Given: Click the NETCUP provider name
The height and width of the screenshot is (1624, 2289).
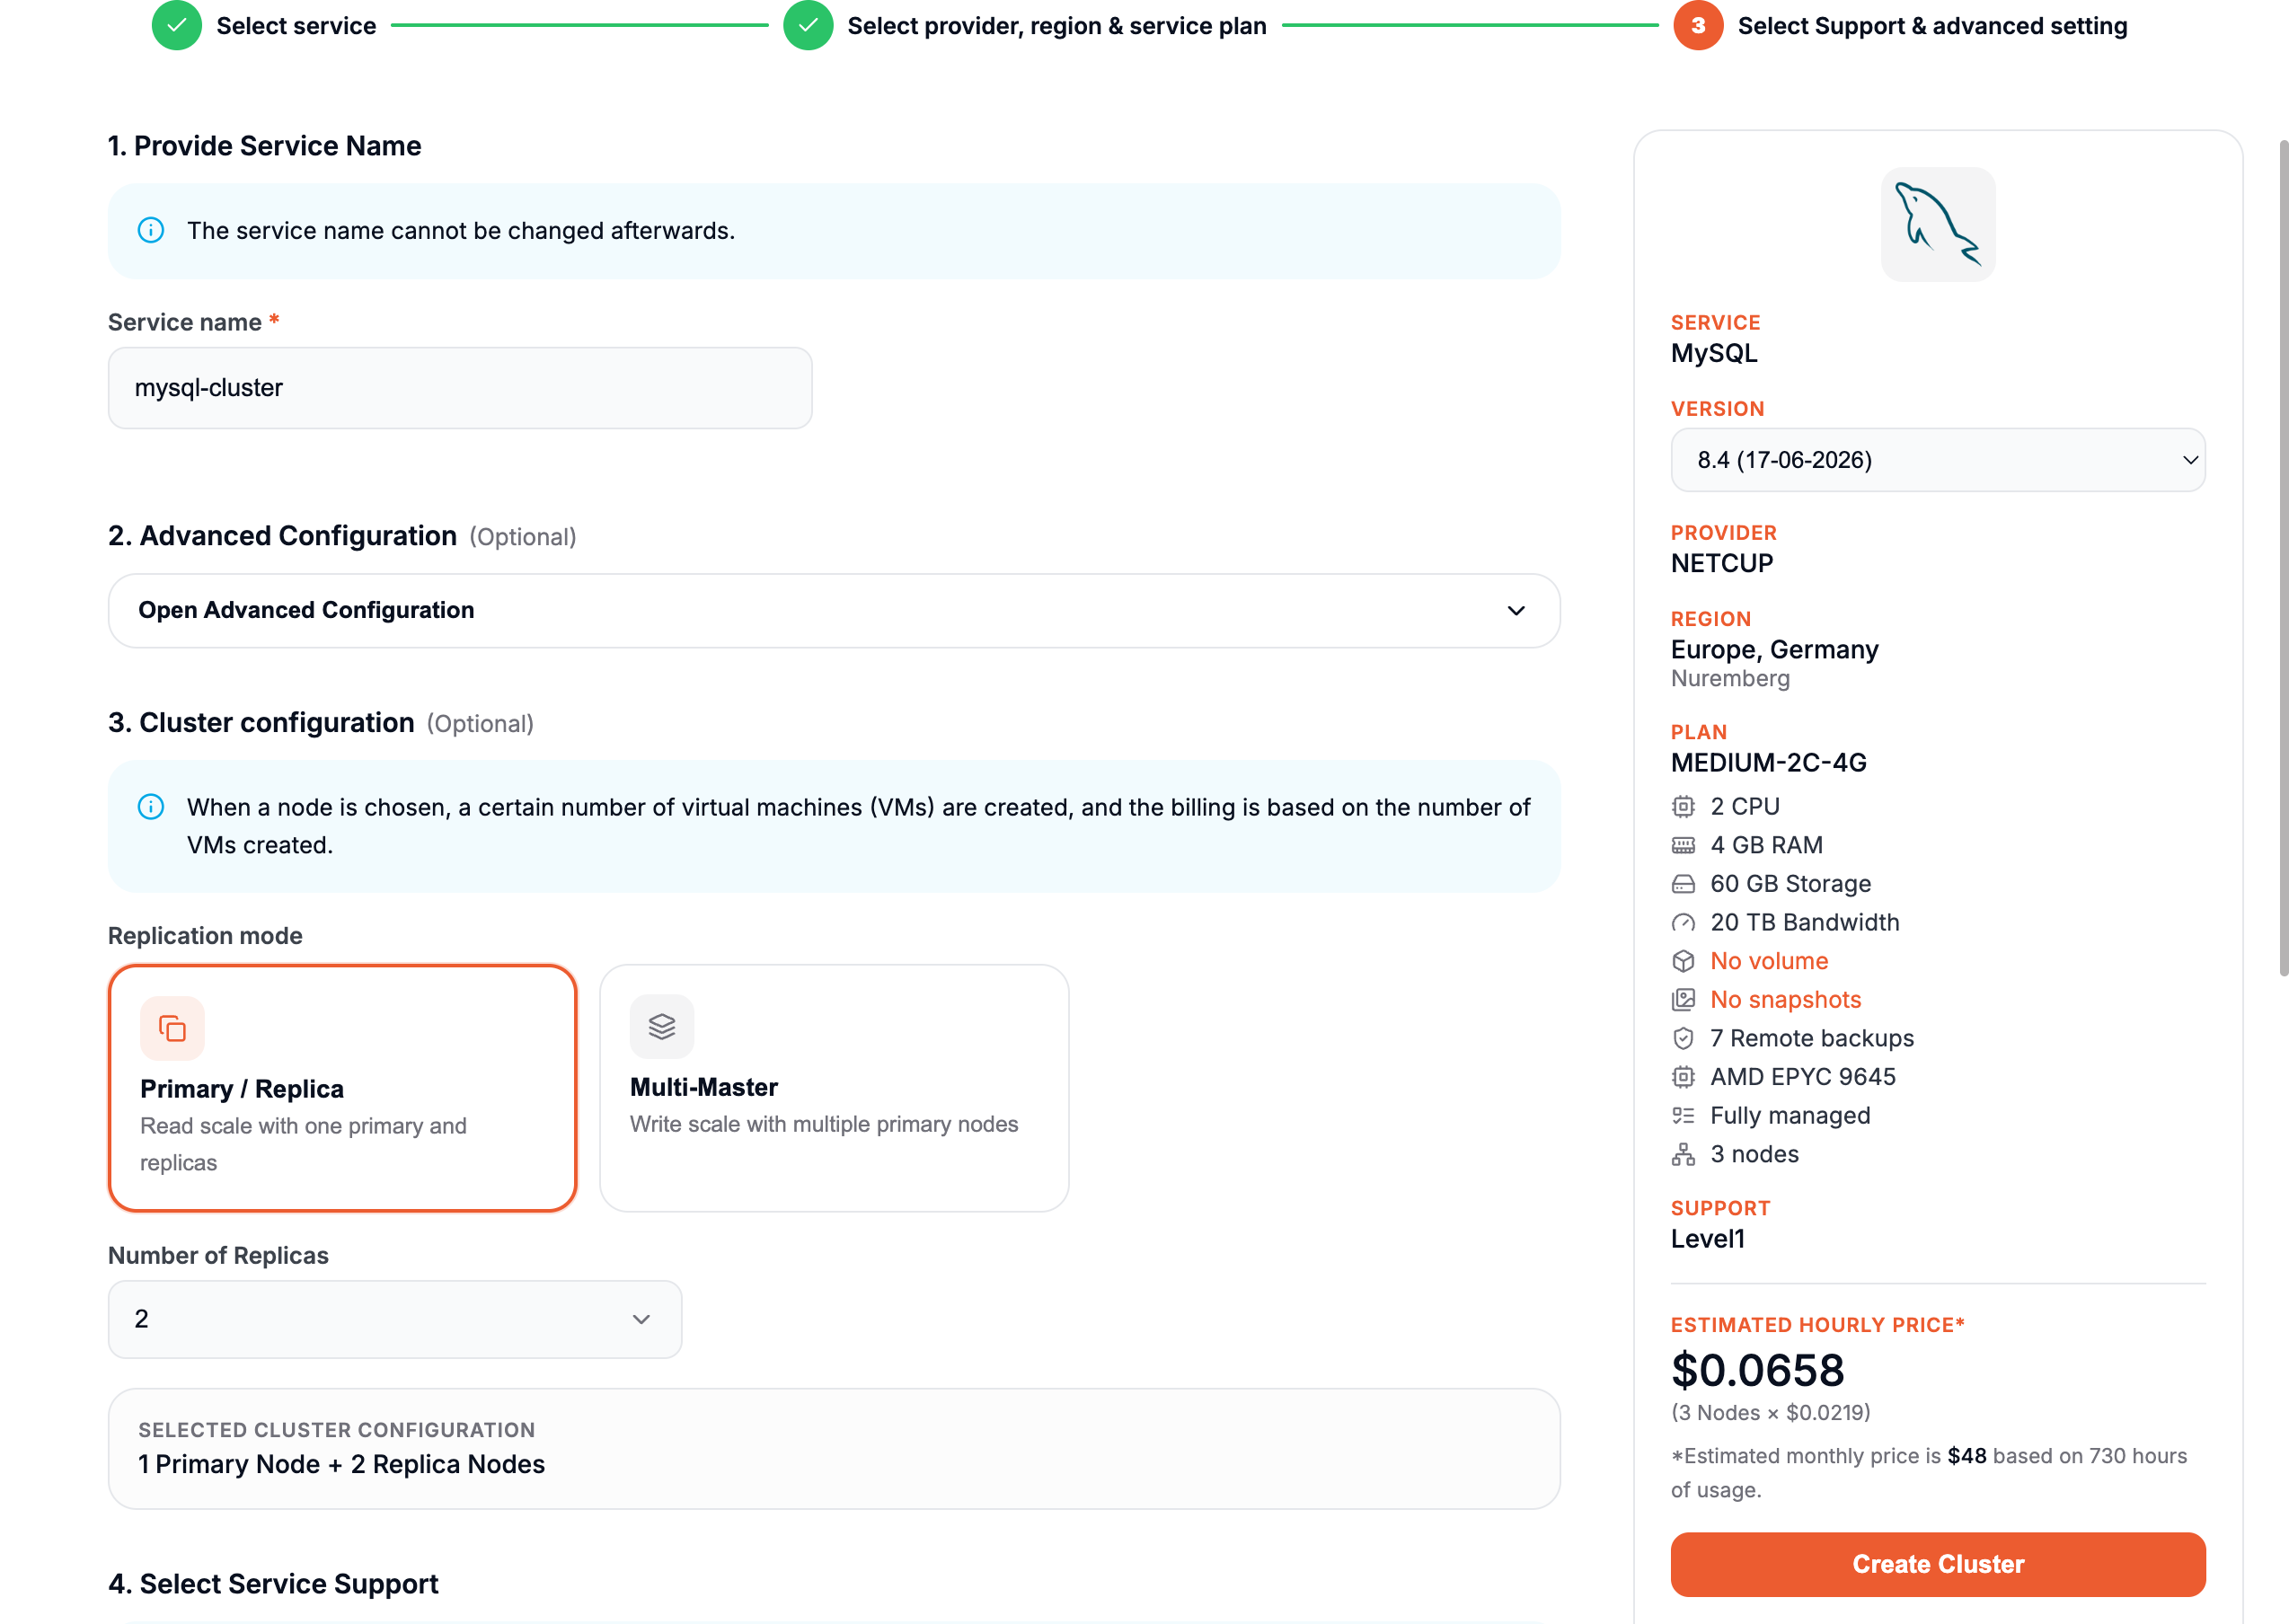Looking at the screenshot, I should point(1721,564).
